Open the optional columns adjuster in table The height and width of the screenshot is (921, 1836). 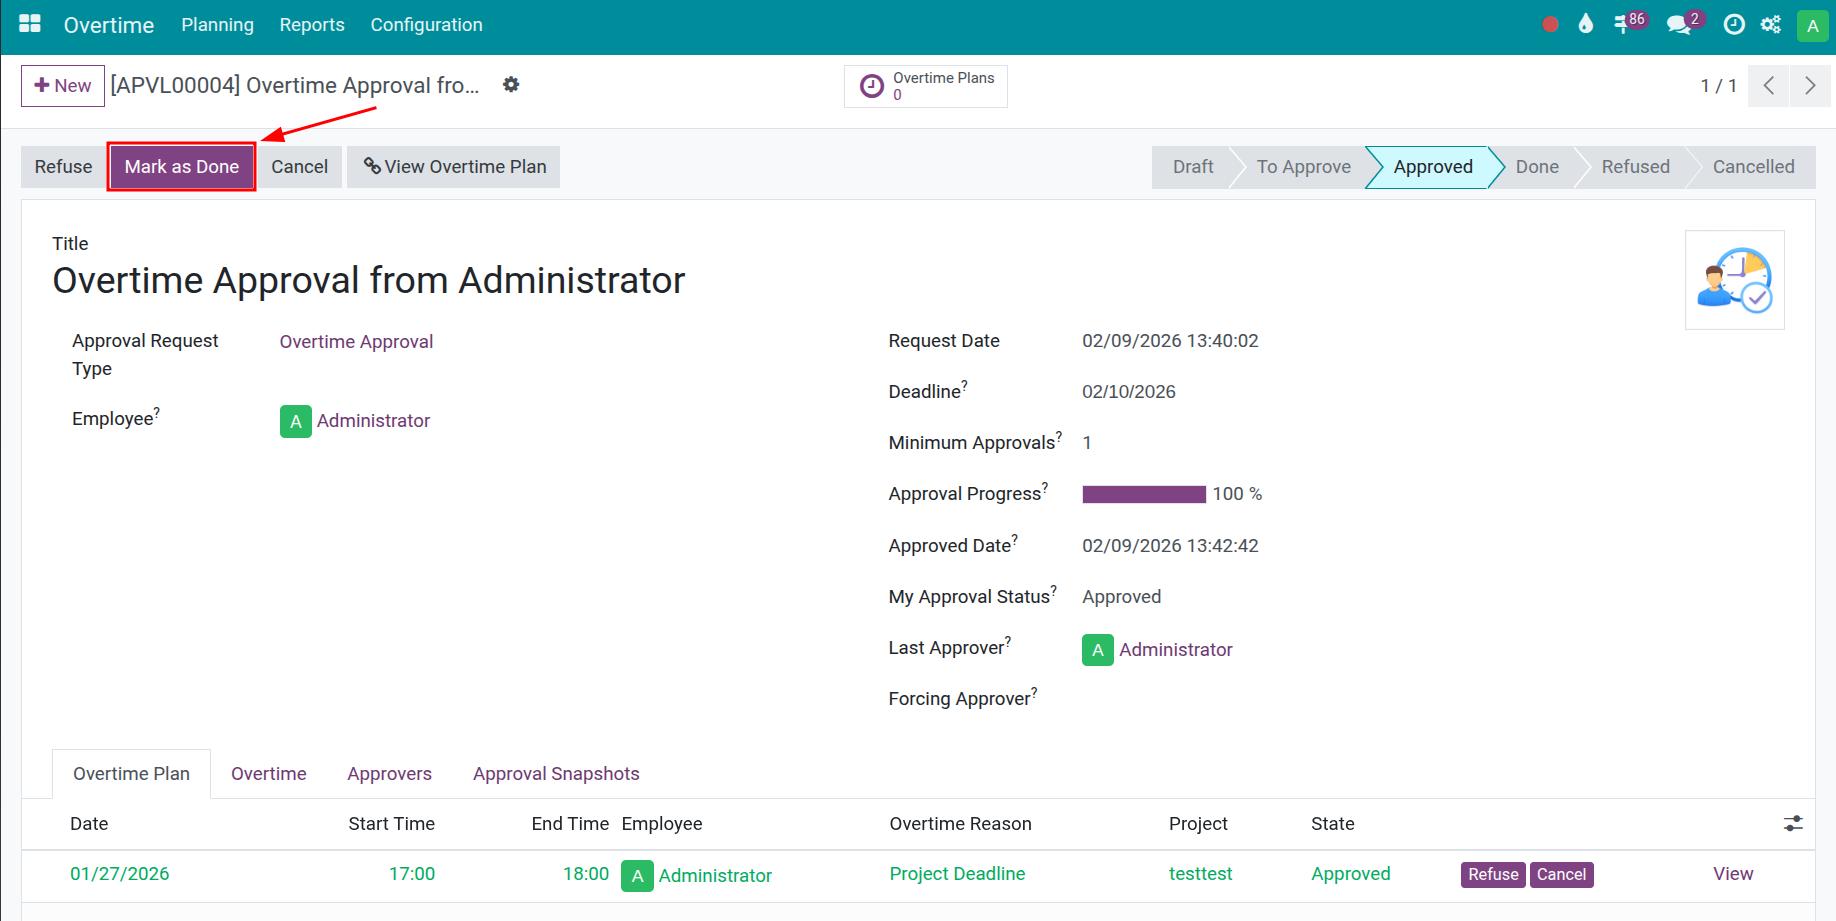click(x=1793, y=823)
